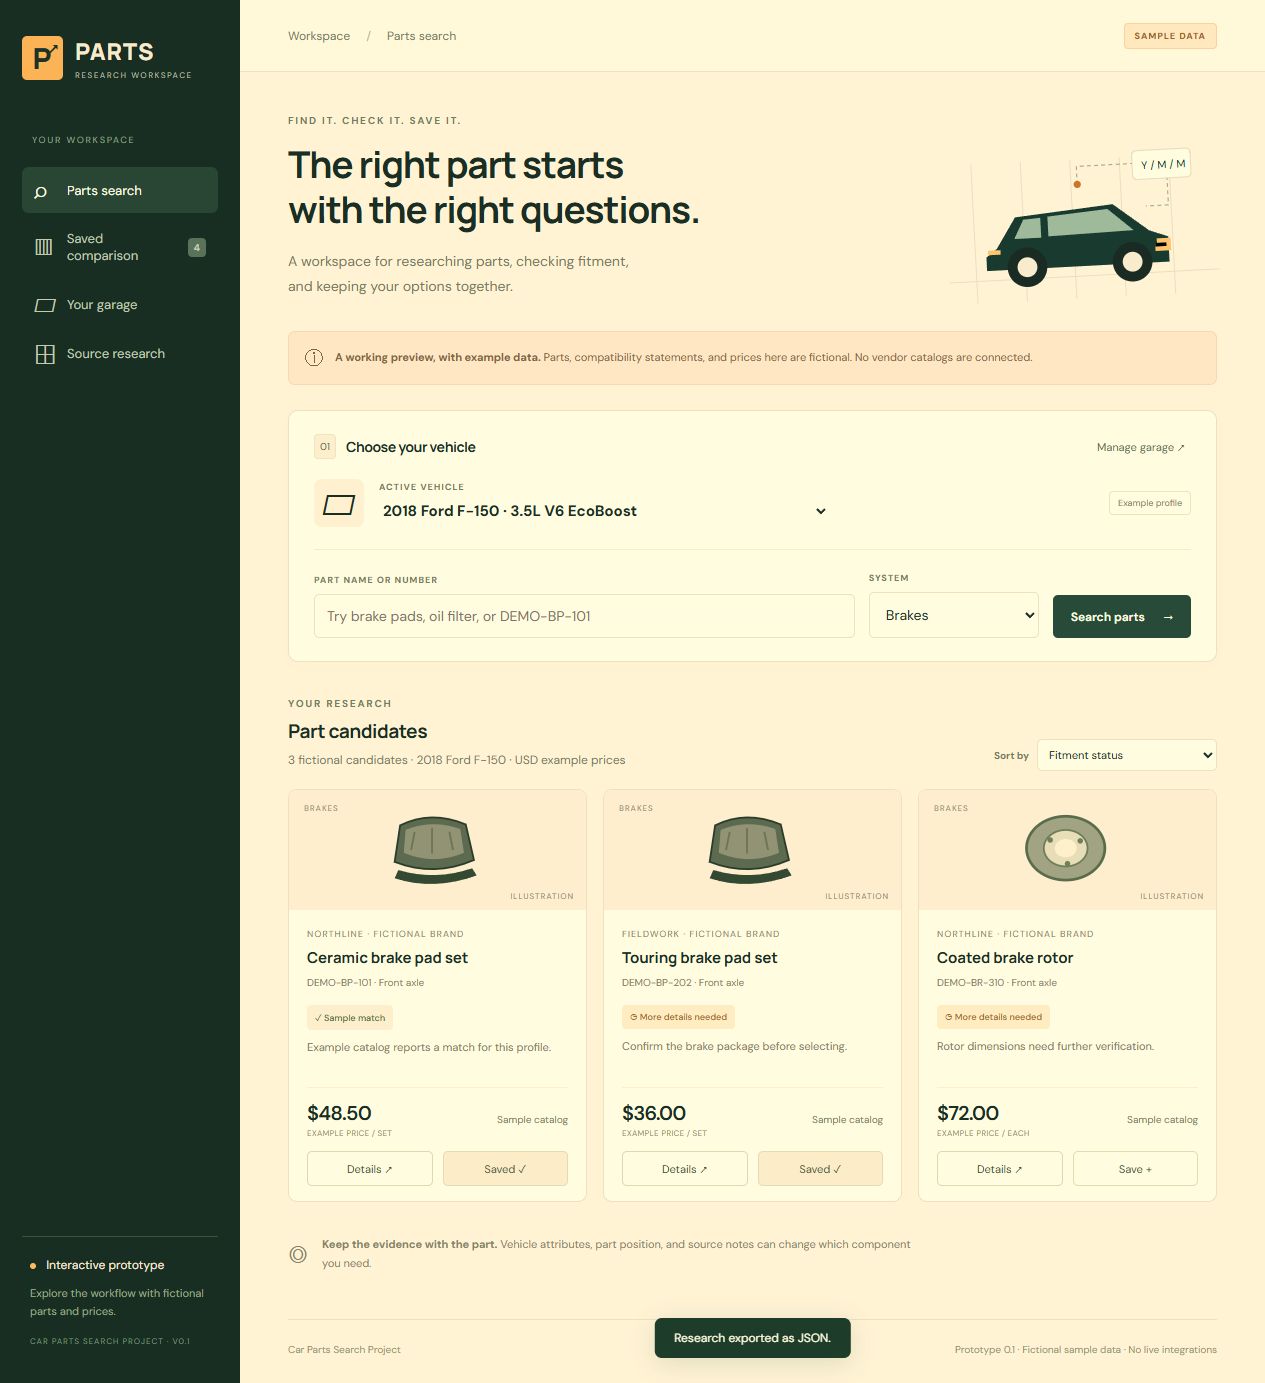The image size is (1265, 1383).
Task: Click the Parts search magnifier icon
Action: point(41,191)
